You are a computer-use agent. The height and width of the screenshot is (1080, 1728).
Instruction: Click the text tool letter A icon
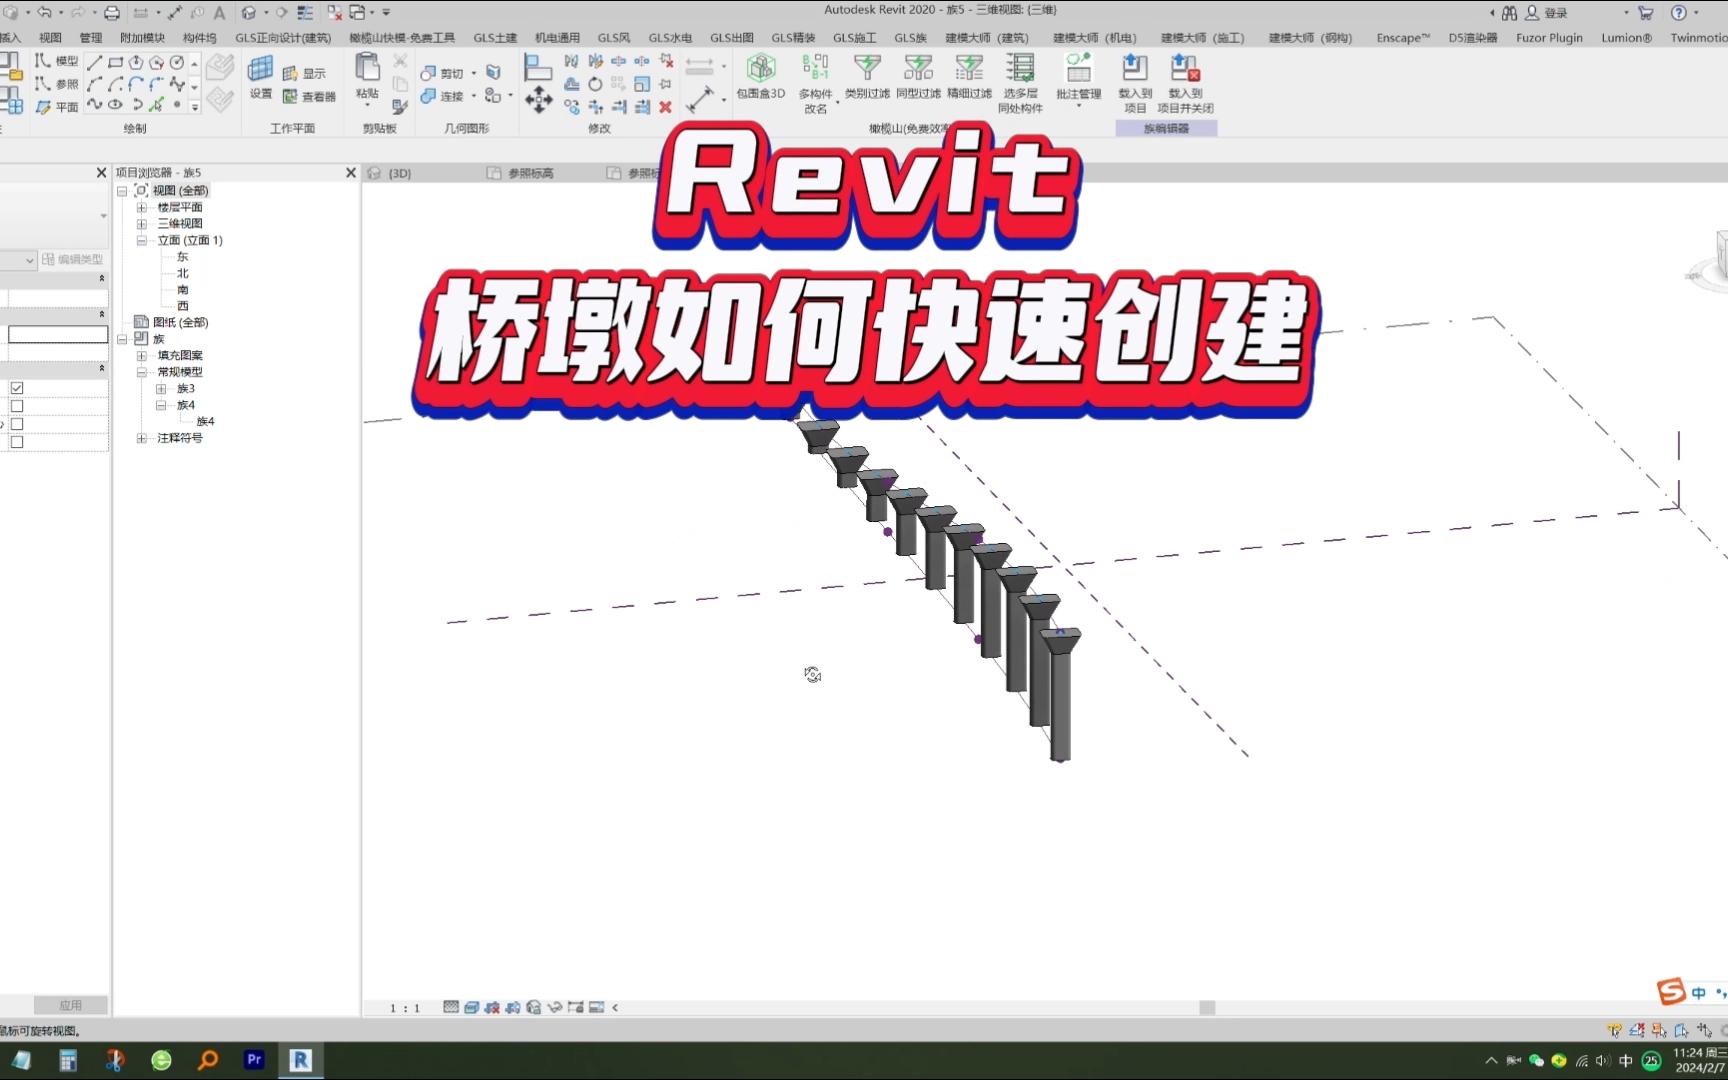[x=219, y=12]
